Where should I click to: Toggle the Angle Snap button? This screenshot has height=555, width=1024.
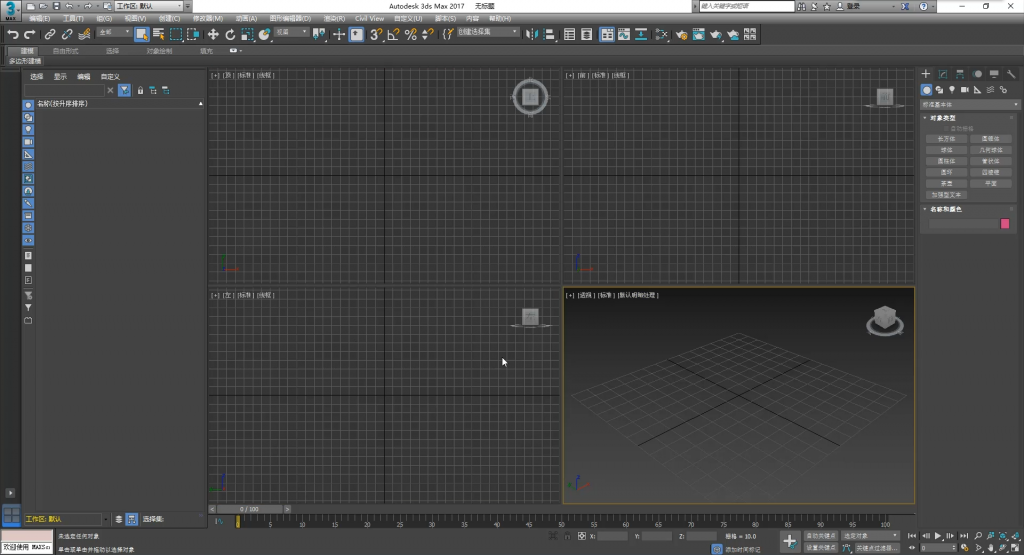393,35
